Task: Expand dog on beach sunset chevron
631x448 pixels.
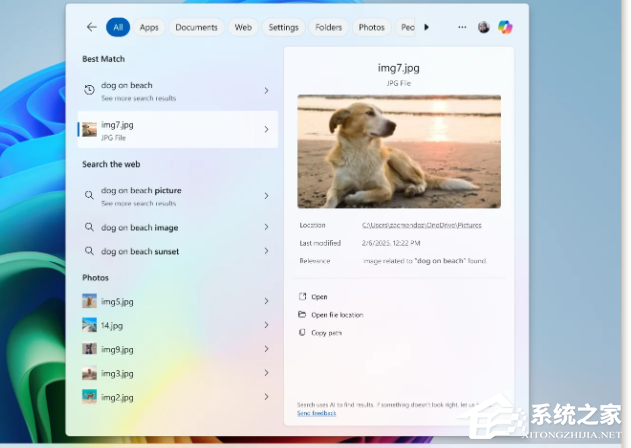Action: 266,252
